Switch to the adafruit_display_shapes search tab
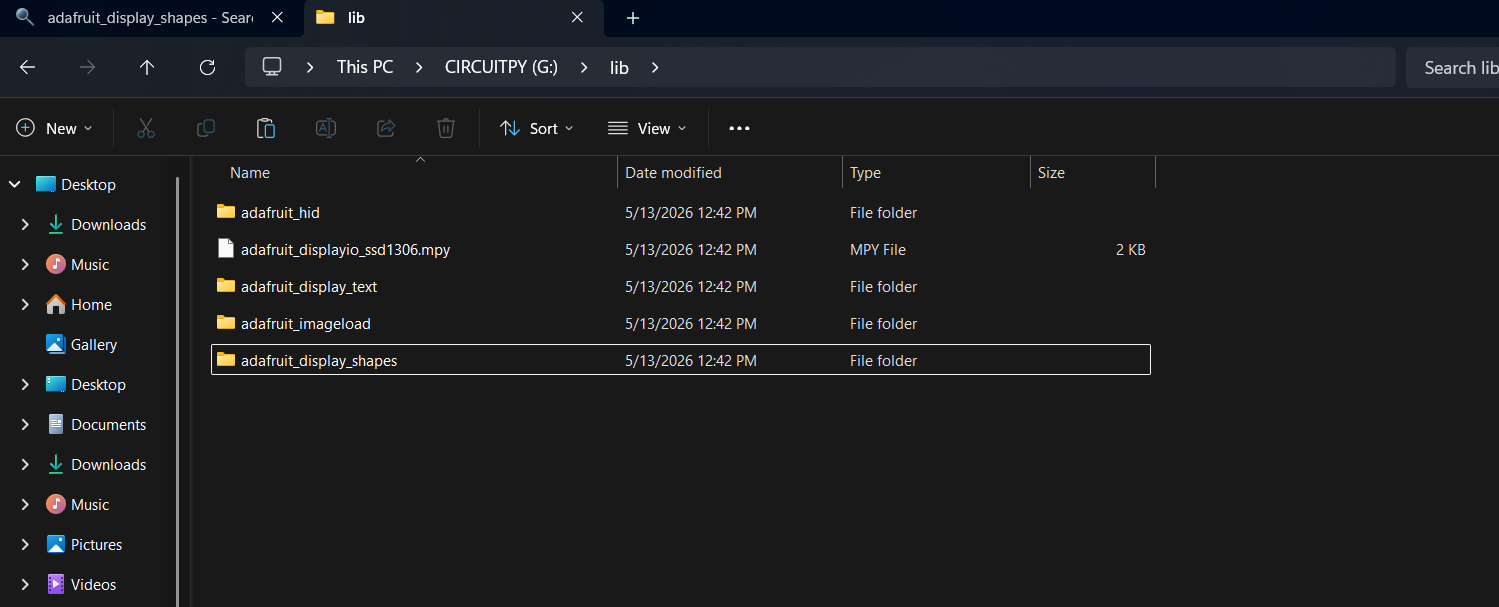Screen dimensions: 1499x607 pyautogui.click(x=150, y=18)
